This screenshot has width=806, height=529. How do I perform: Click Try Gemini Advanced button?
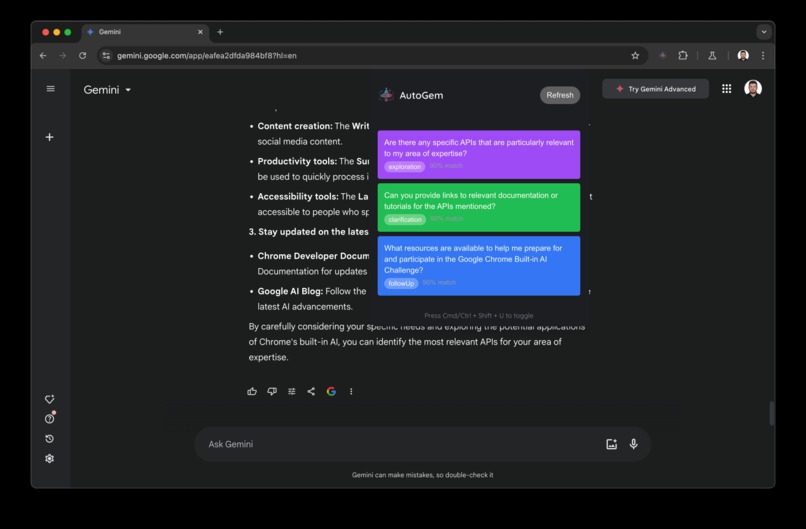[655, 89]
